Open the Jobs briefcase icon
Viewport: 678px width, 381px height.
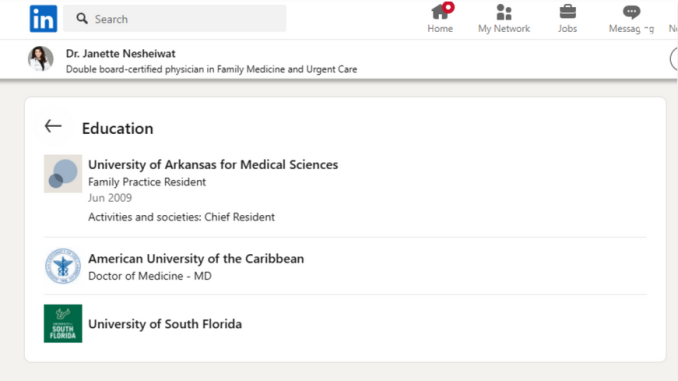[567, 12]
